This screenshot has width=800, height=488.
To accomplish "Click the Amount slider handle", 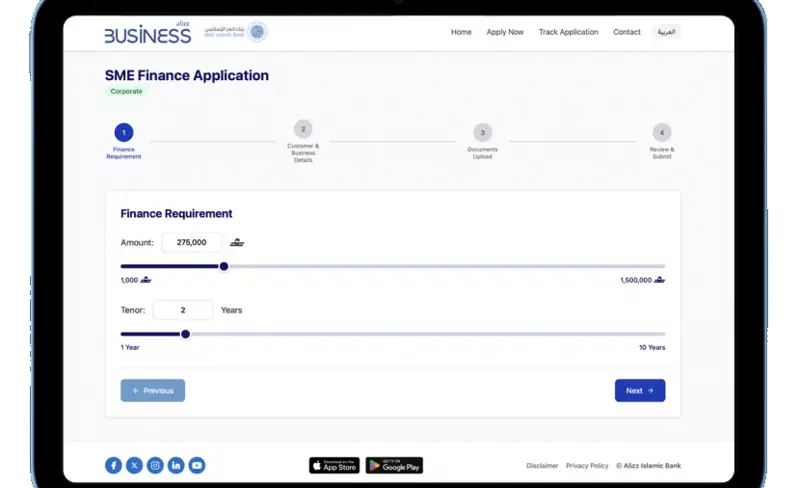I will pos(223,266).
